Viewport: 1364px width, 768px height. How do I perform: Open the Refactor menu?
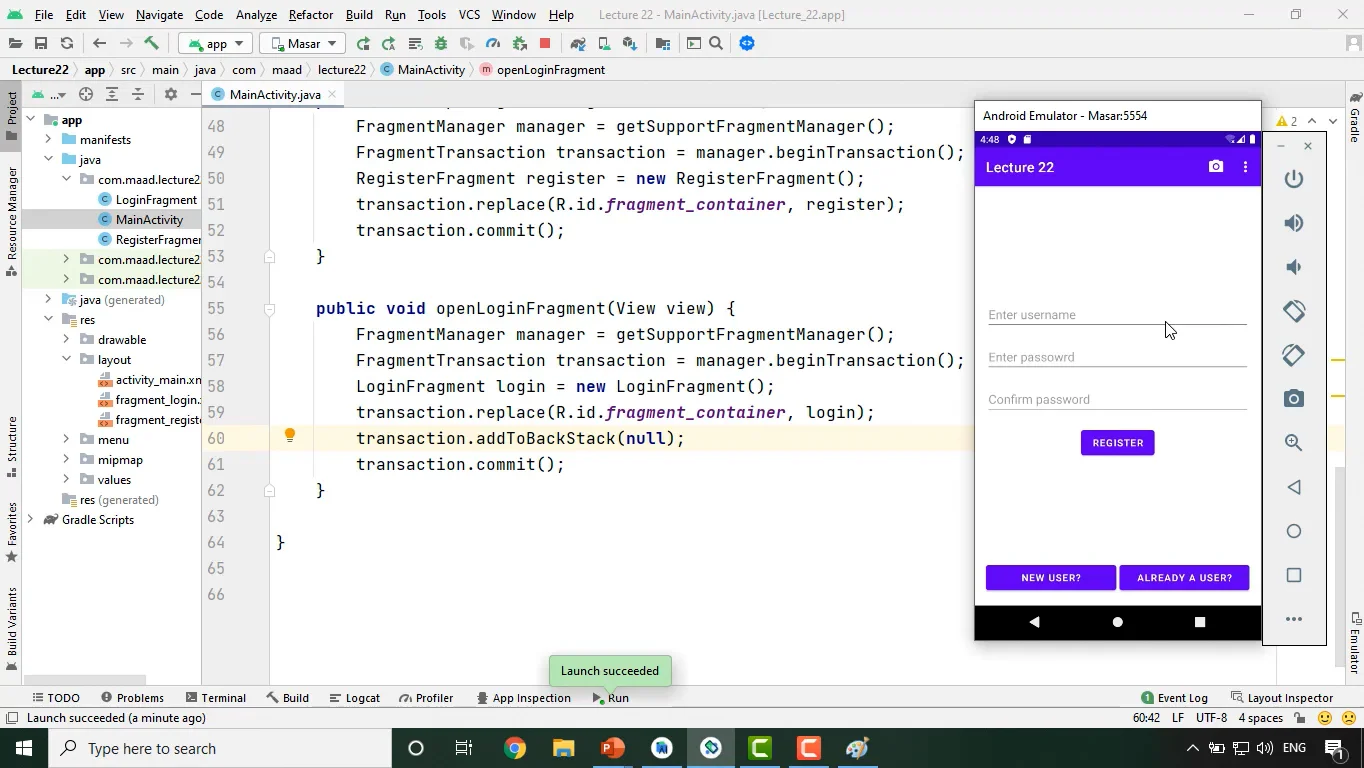pyautogui.click(x=310, y=15)
